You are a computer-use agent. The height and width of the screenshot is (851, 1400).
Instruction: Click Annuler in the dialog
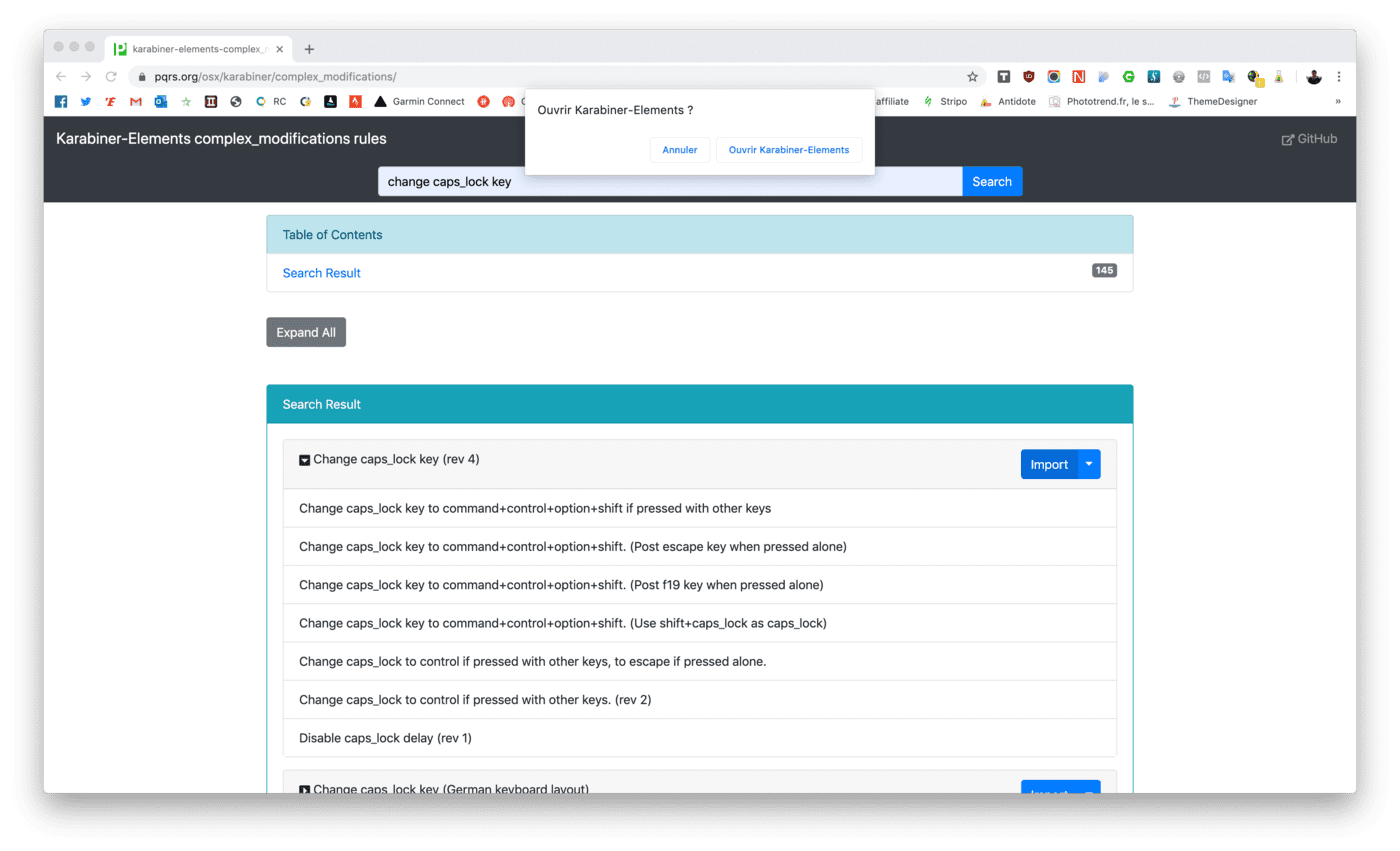tap(680, 150)
